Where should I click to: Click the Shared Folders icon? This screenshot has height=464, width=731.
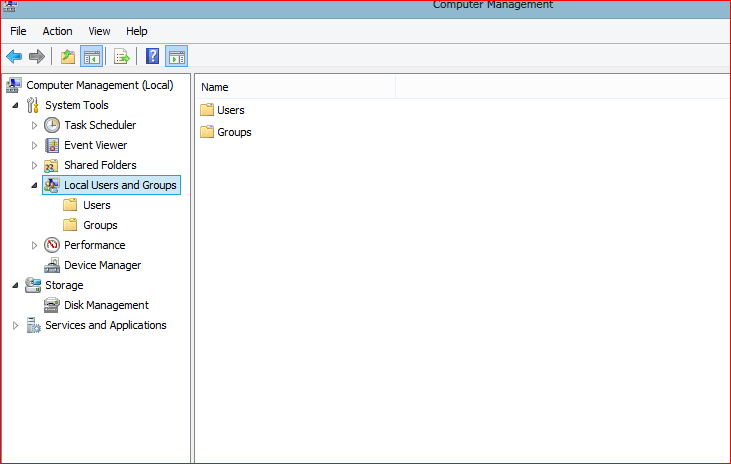51,166
